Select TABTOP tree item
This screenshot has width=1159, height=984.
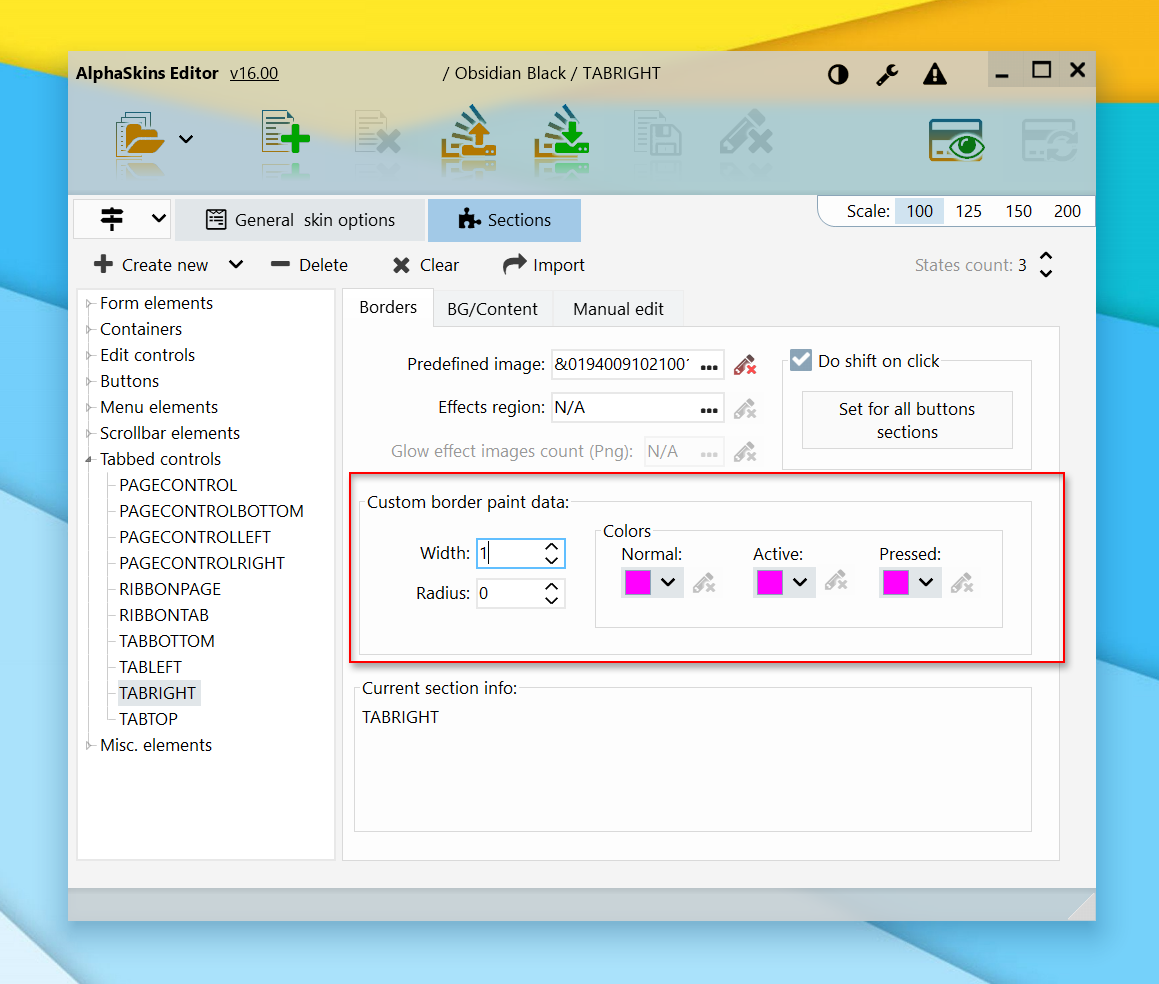149,719
